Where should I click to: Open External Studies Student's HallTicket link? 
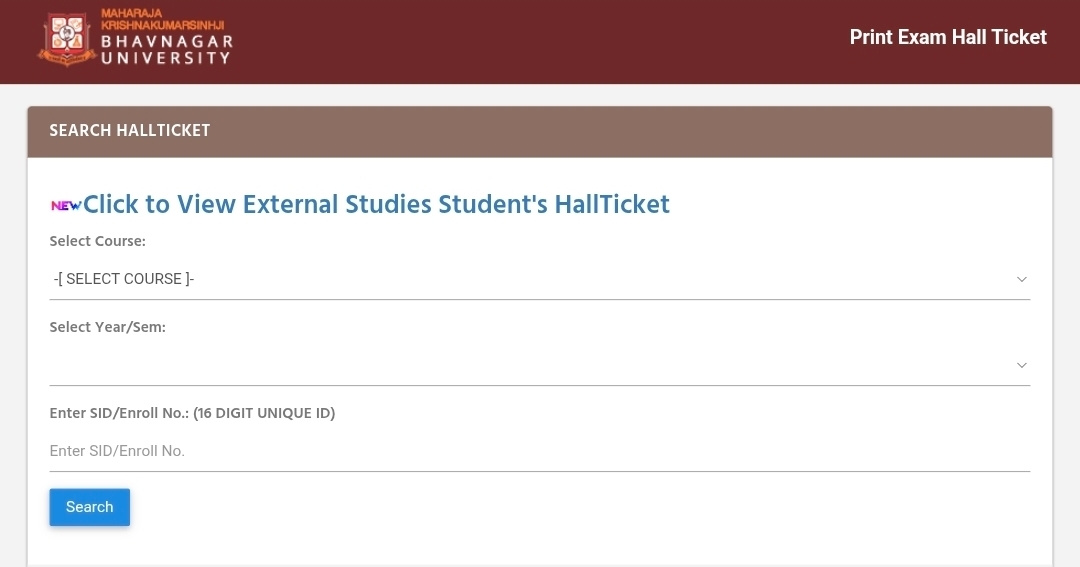[x=376, y=204]
